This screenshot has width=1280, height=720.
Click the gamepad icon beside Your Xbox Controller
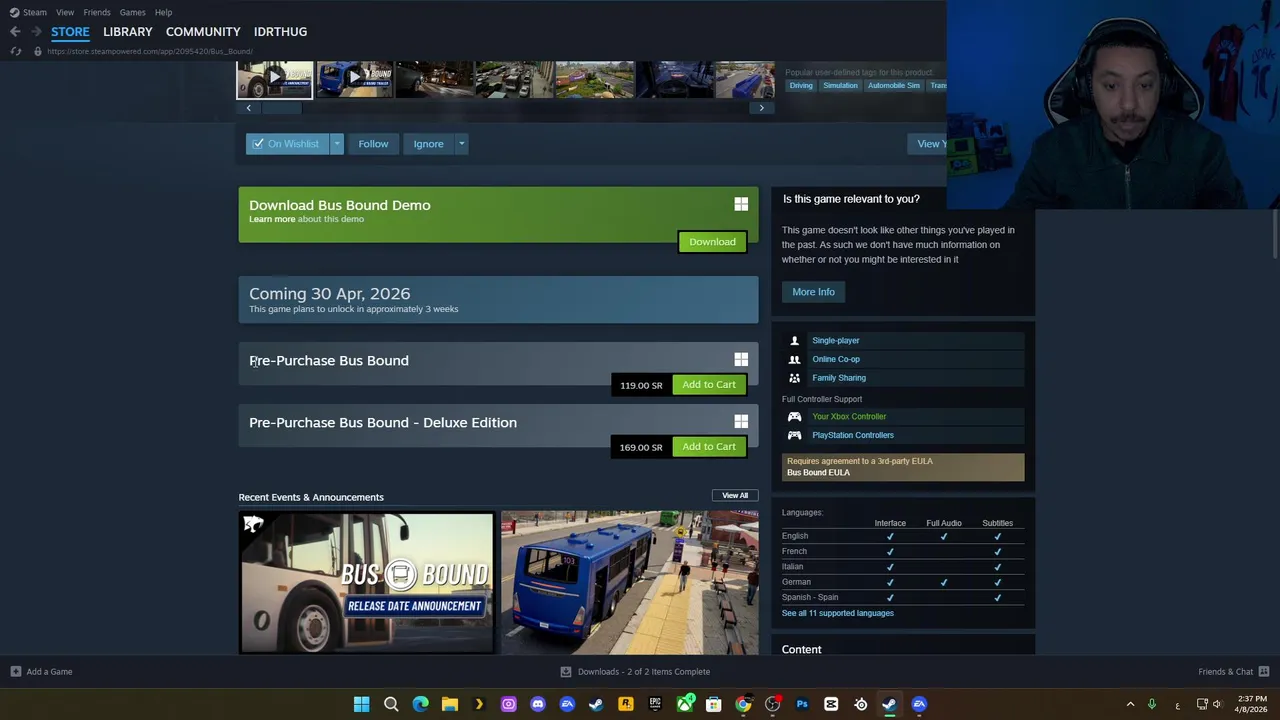coord(795,416)
